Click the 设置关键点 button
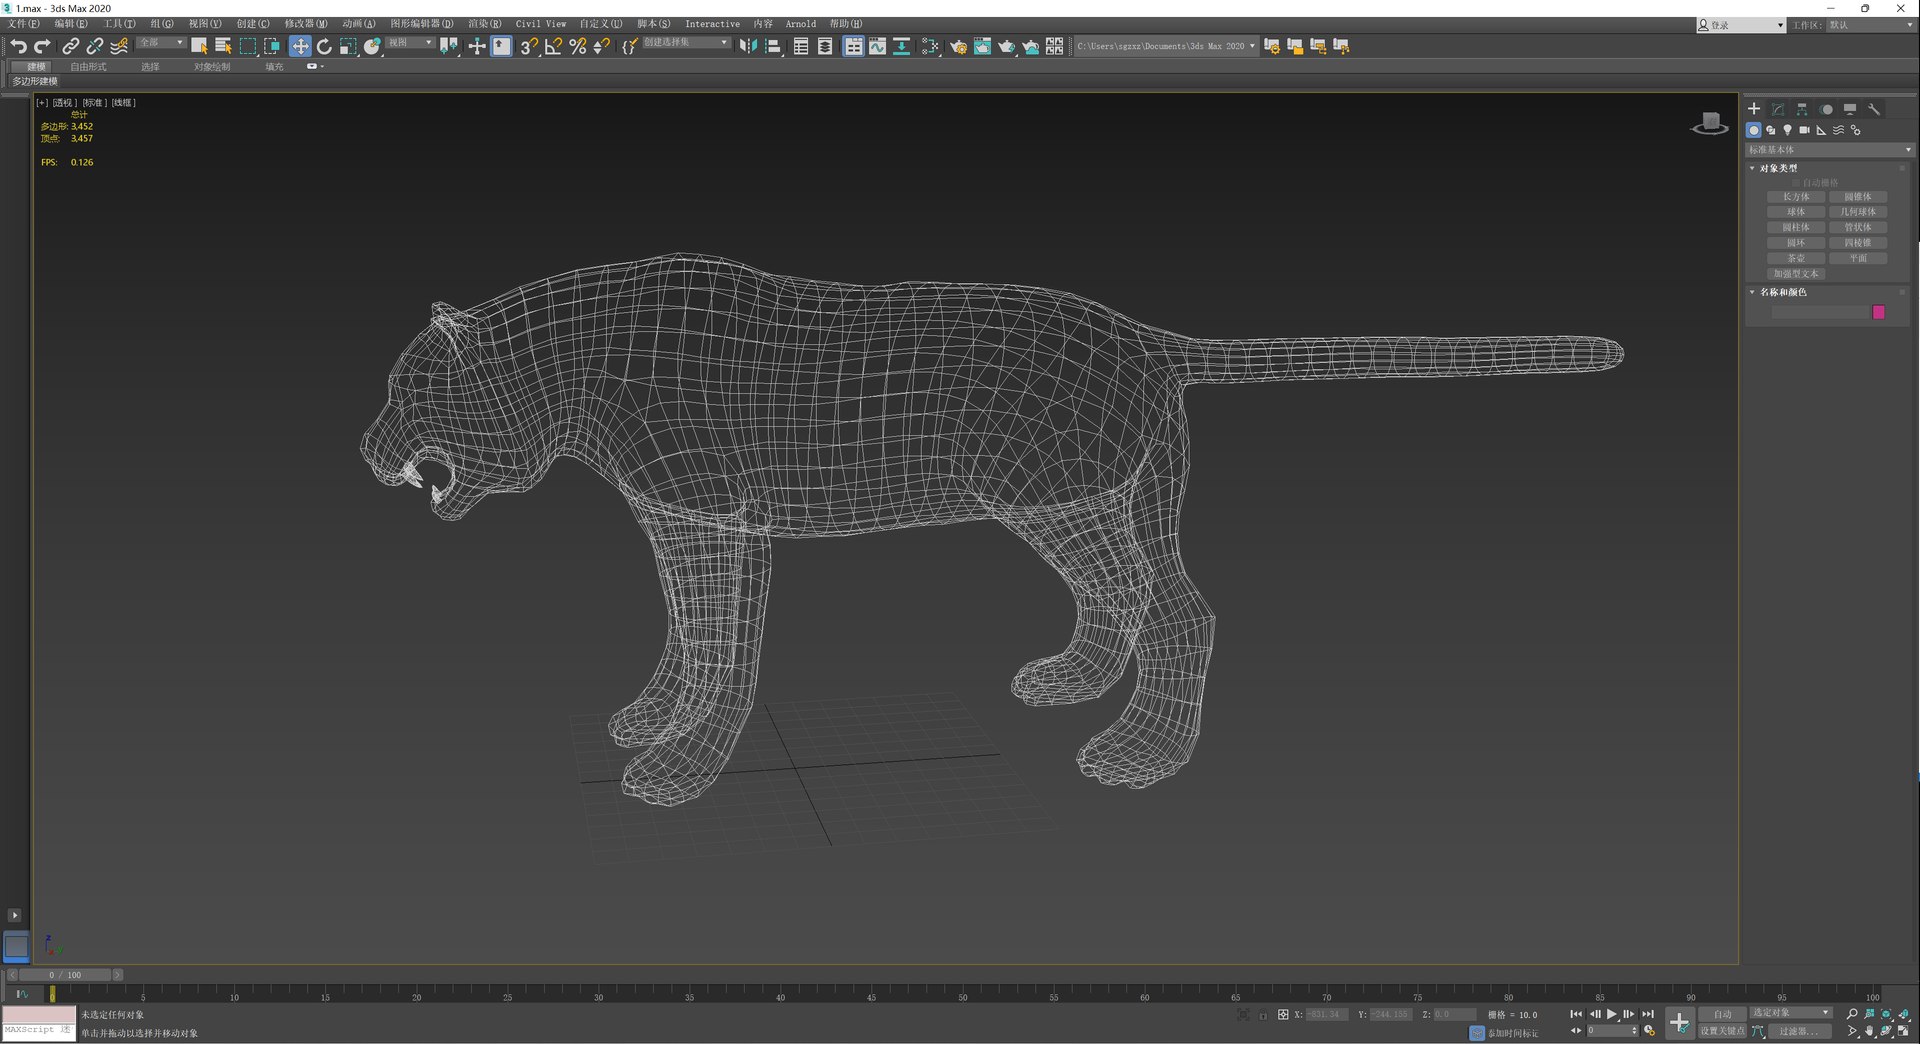Viewport: 1920px width, 1044px height. [1722, 1031]
